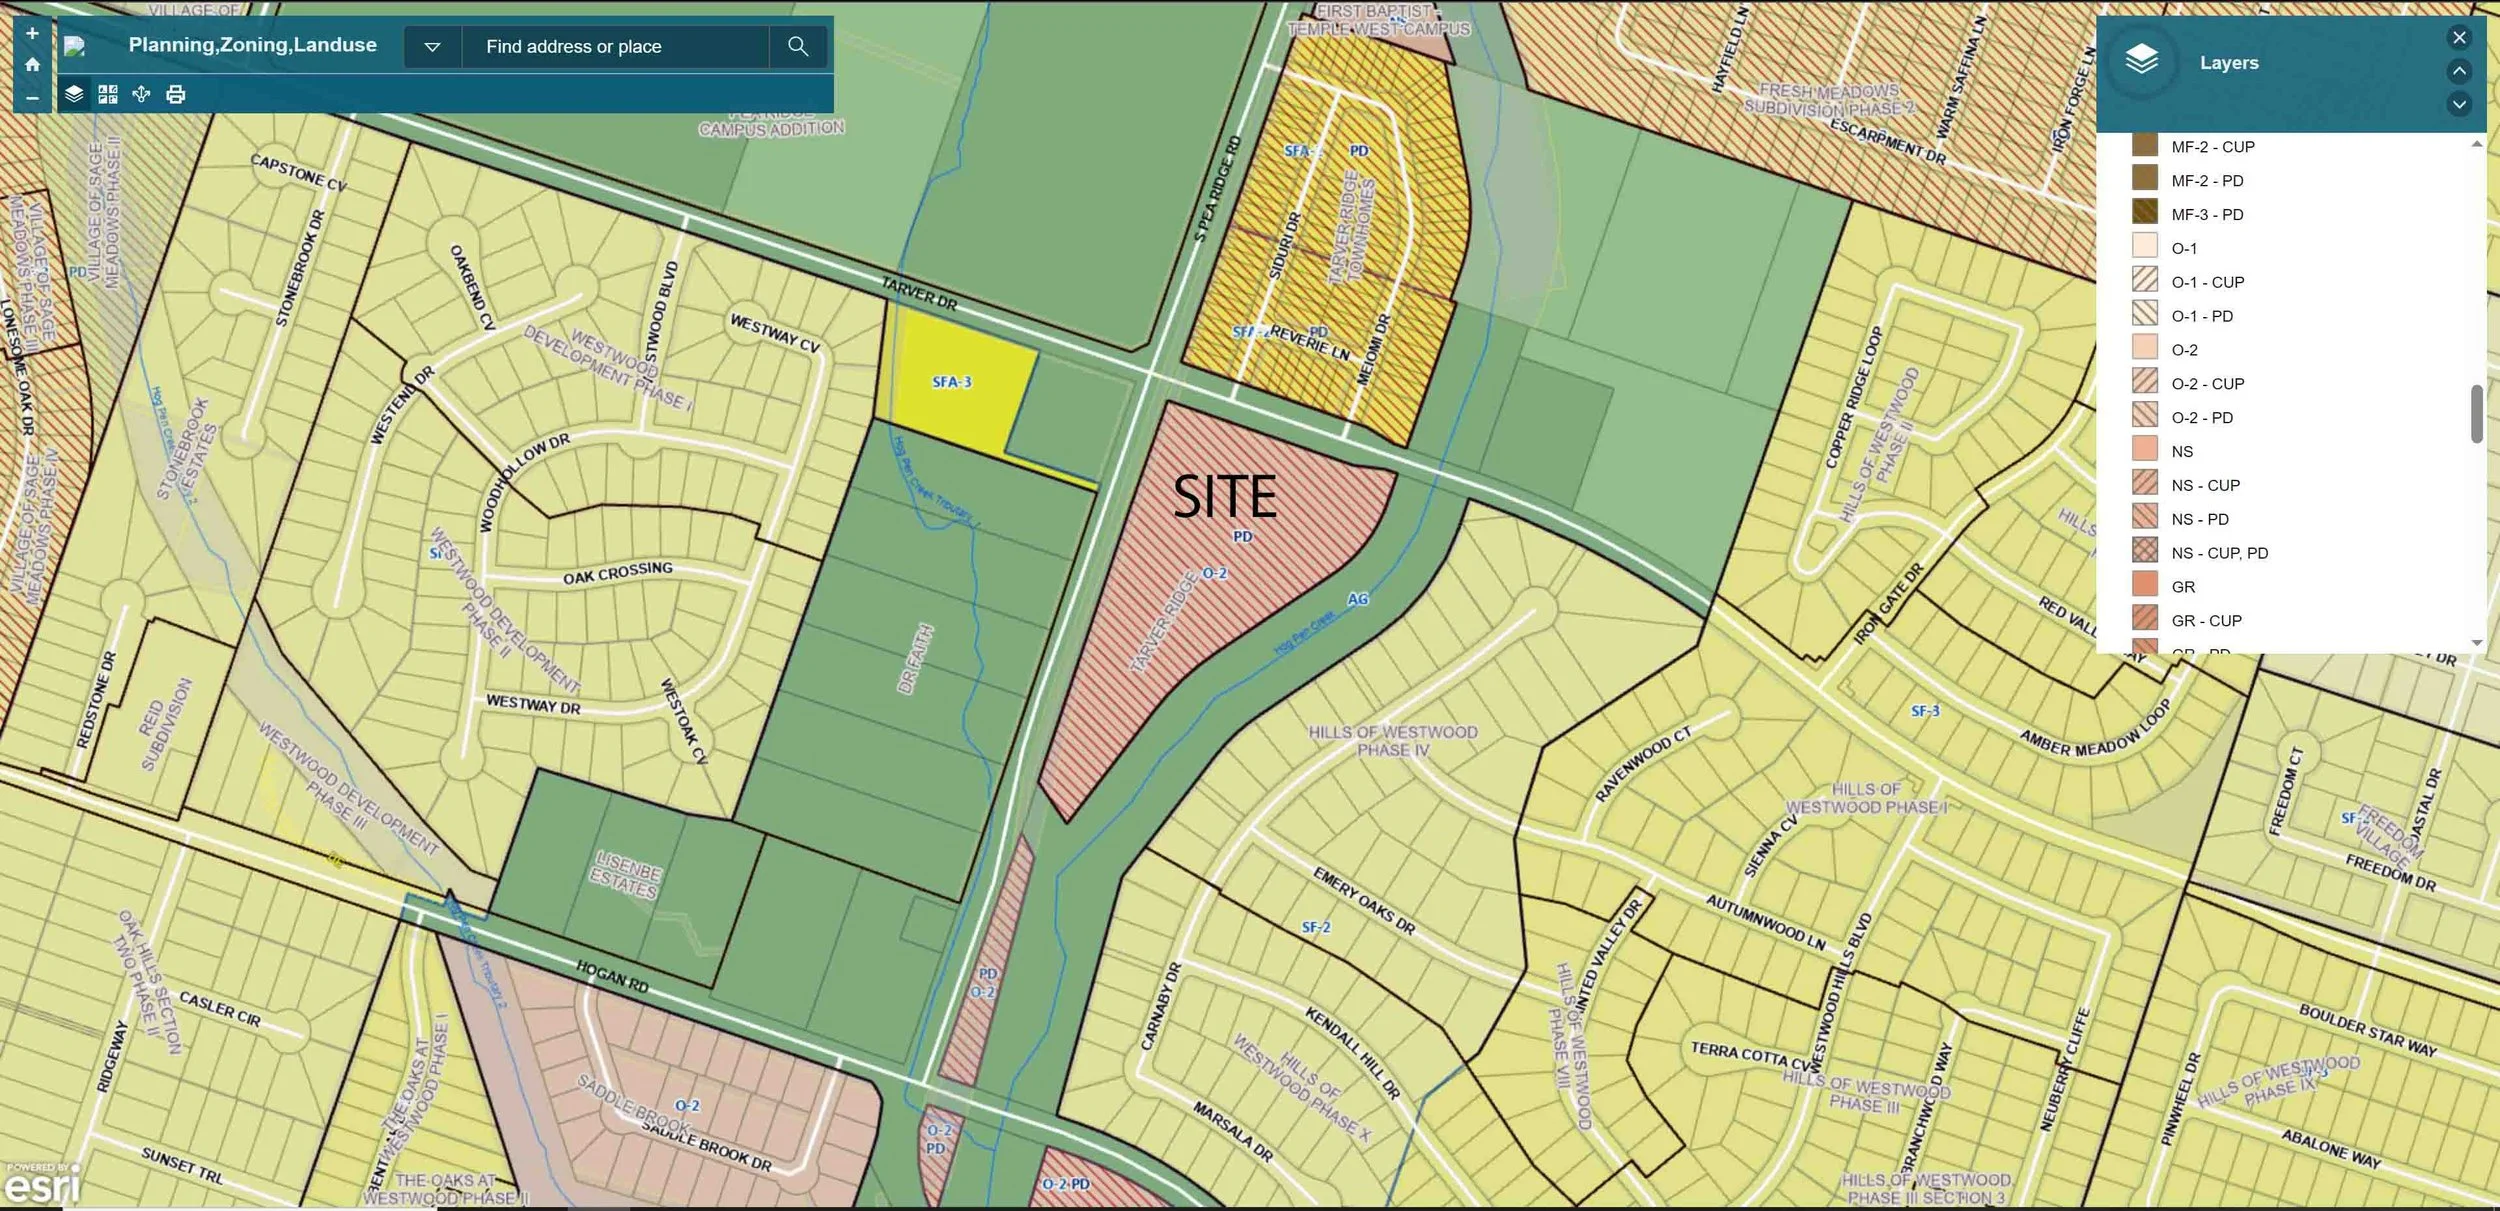Click the MF-3 - PD legend swatch

pos(2144,213)
